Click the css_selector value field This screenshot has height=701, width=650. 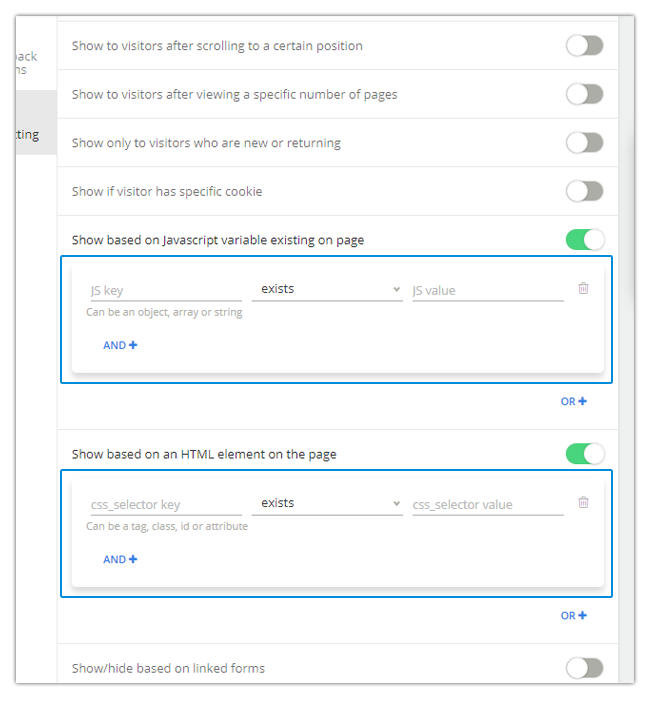pos(487,505)
